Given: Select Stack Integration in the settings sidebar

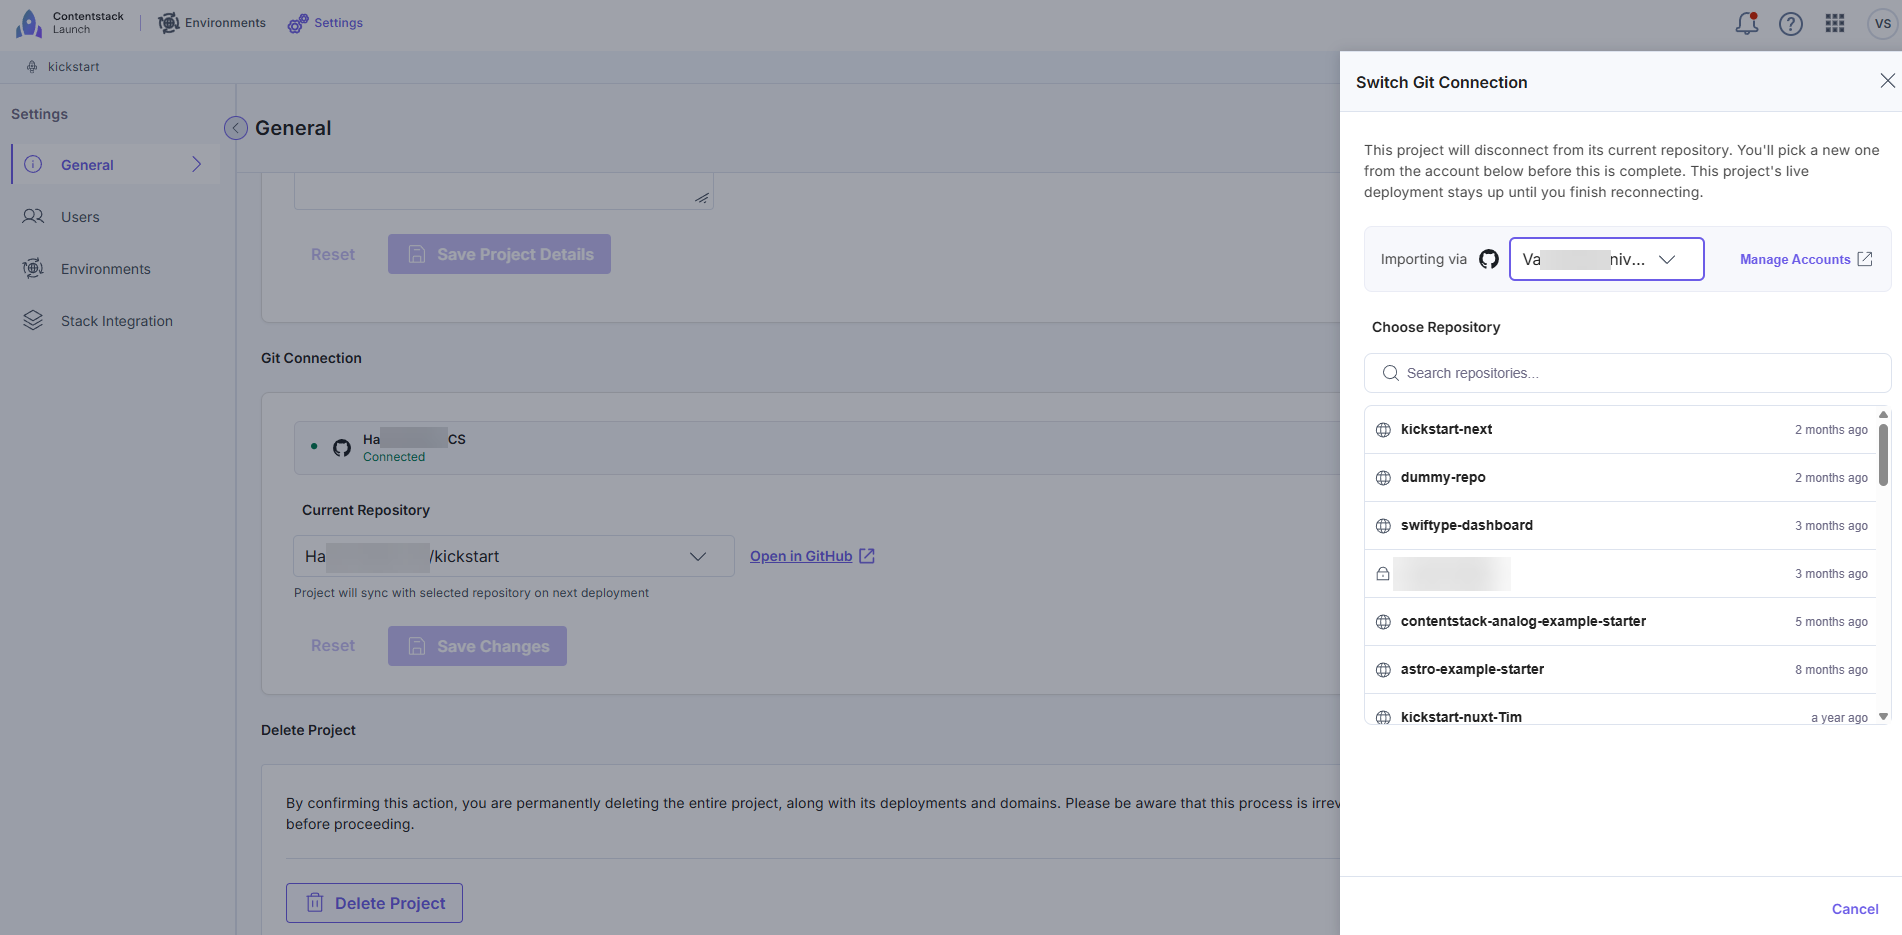Looking at the screenshot, I should point(115,320).
